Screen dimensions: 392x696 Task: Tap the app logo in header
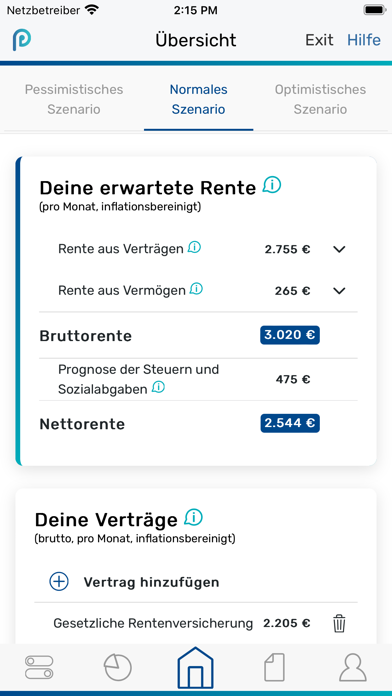[x=21, y=40]
